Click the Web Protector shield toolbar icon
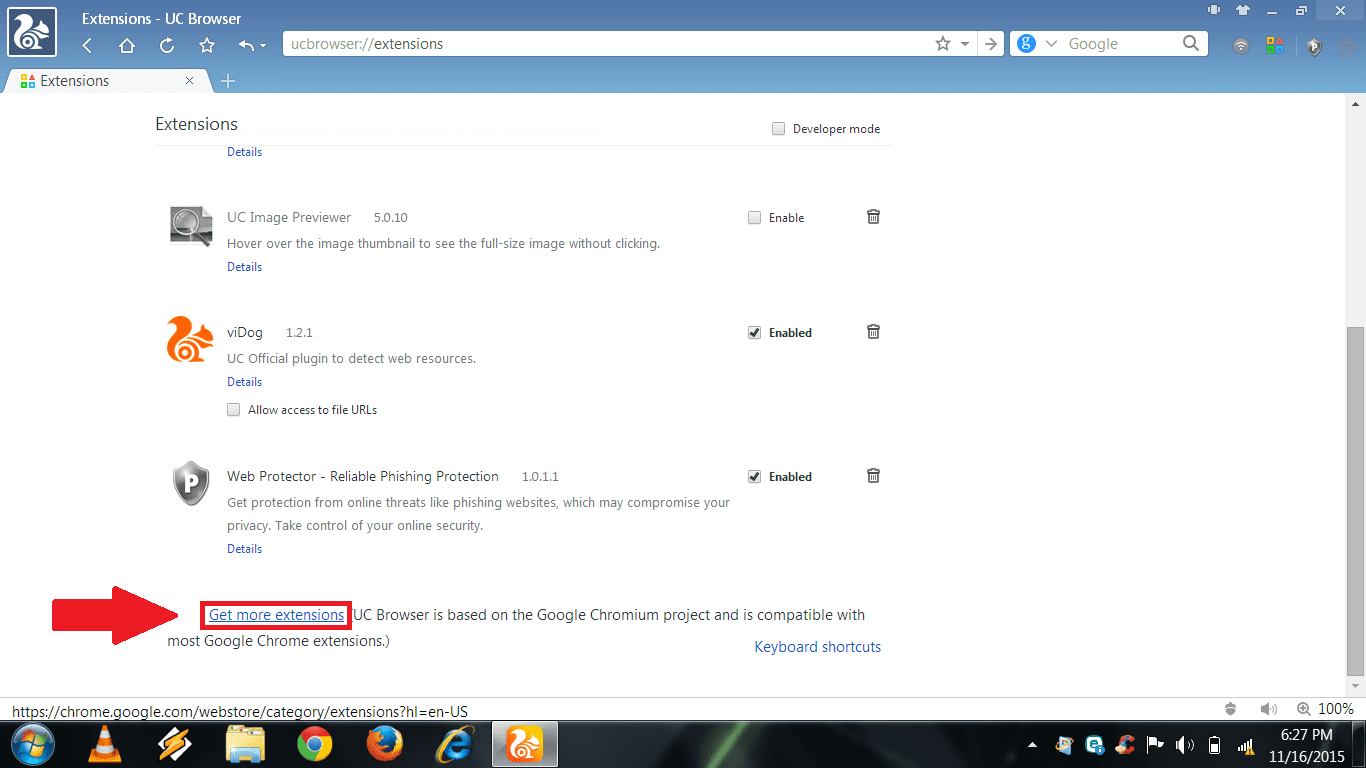 point(1314,46)
